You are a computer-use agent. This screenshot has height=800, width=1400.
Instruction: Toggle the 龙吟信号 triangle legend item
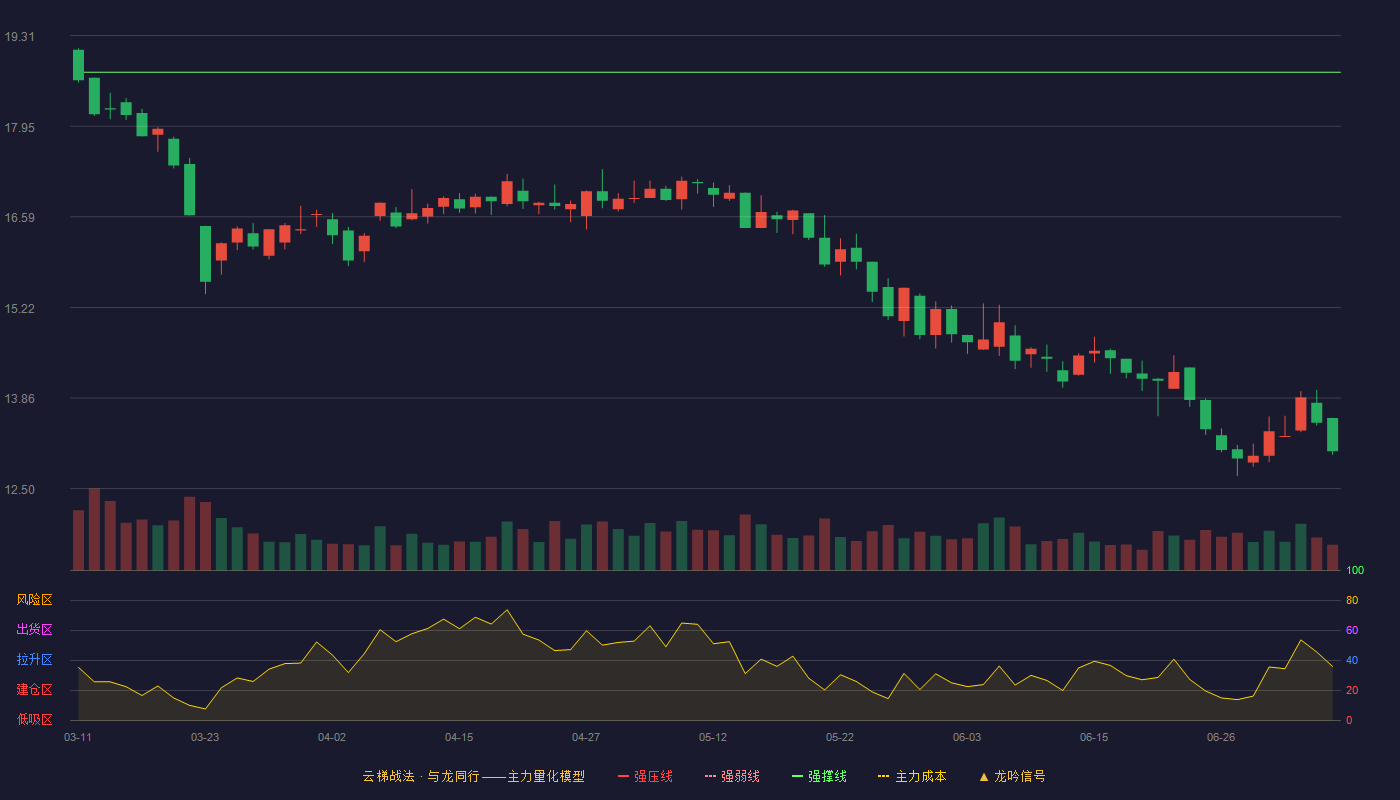click(x=1012, y=776)
